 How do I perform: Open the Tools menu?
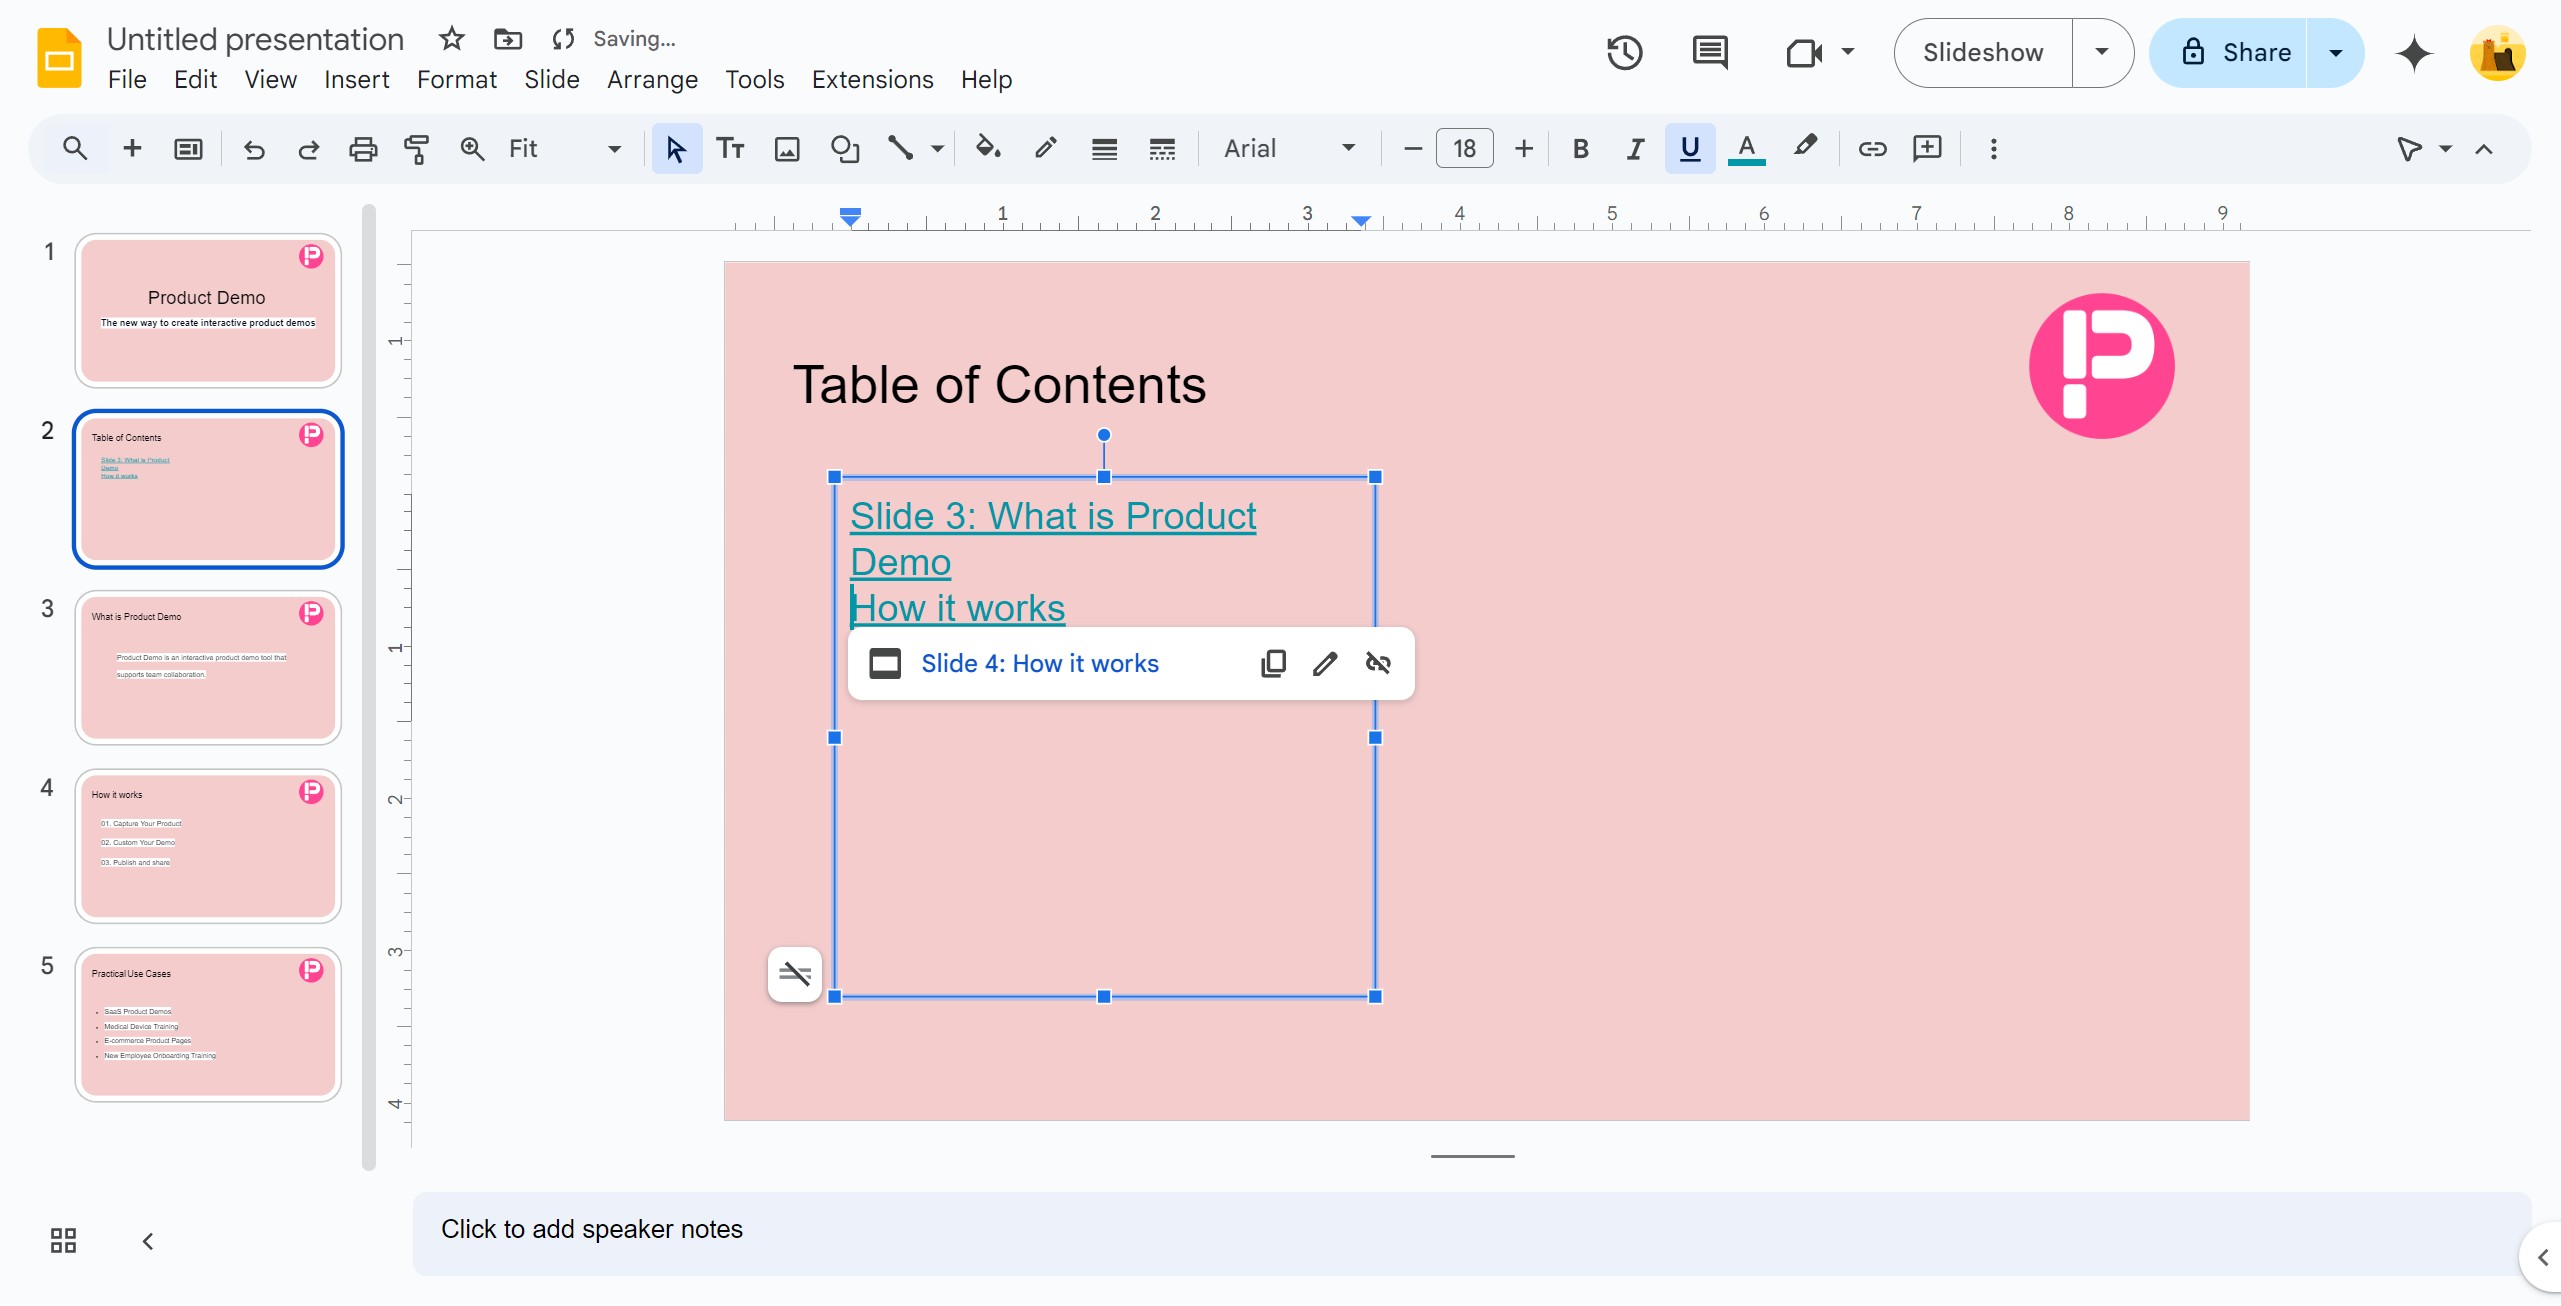coord(754,80)
